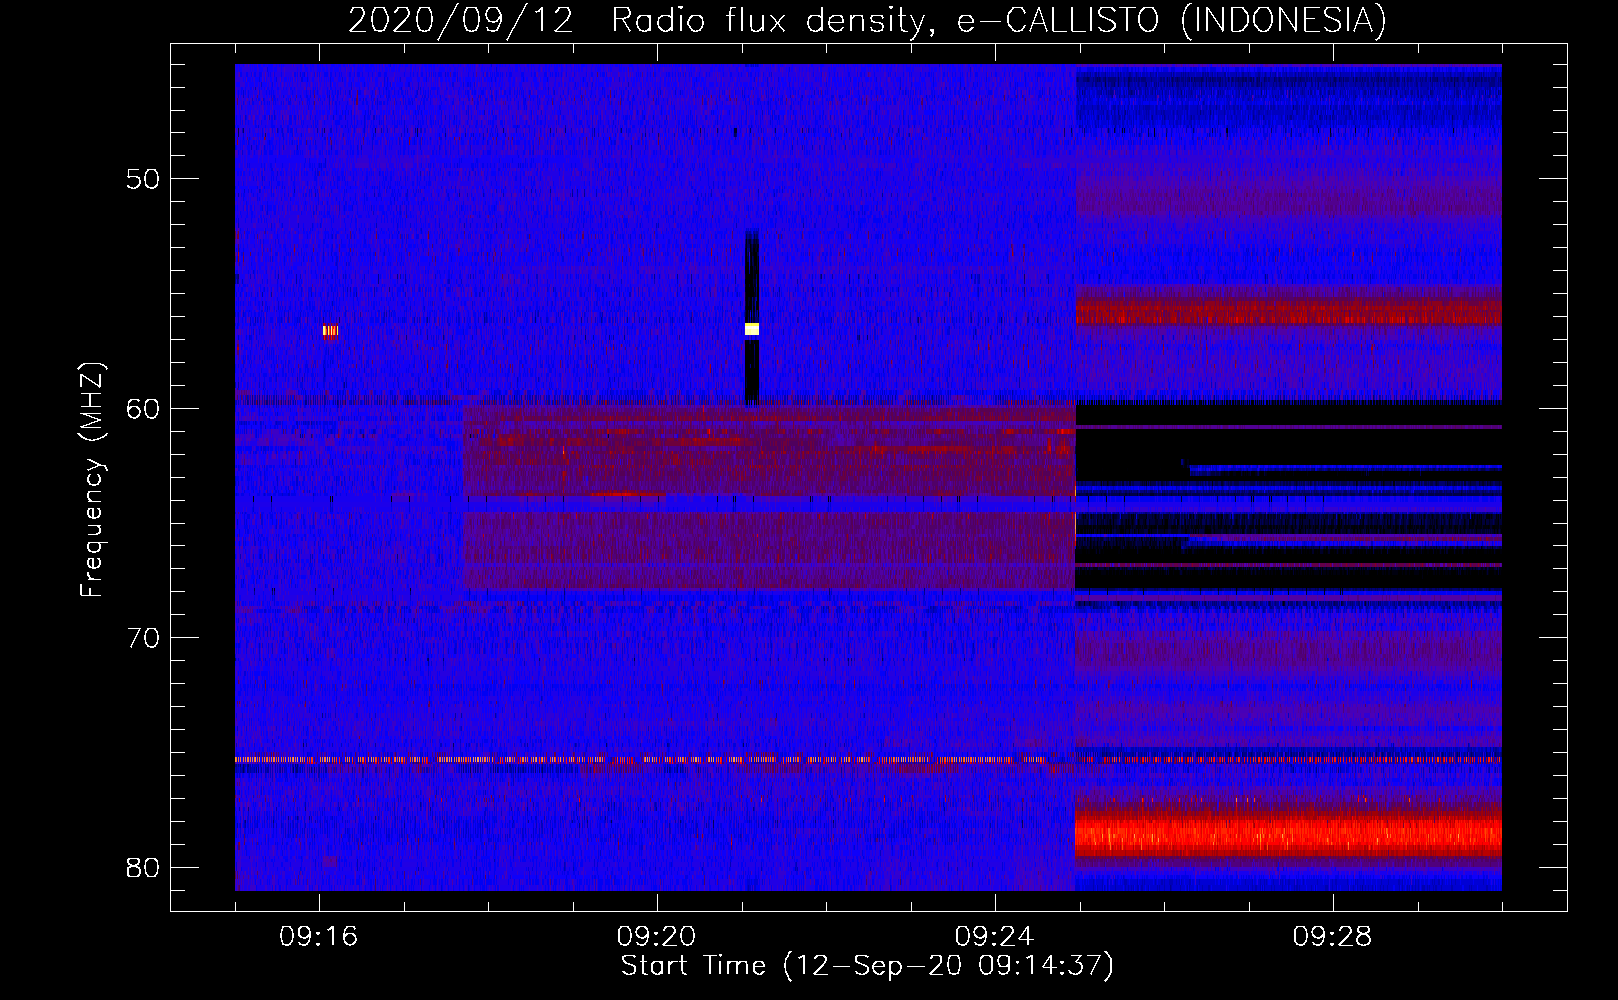Click the 09:16 time tick label

pyautogui.click(x=319, y=937)
